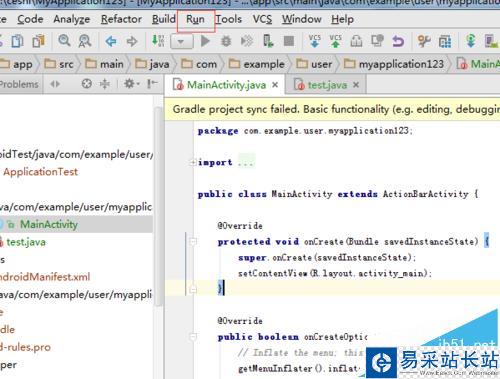The height and width of the screenshot is (379, 500).
Task: Select 'myapplication123' breadcrumb folder
Action: [x=394, y=64]
